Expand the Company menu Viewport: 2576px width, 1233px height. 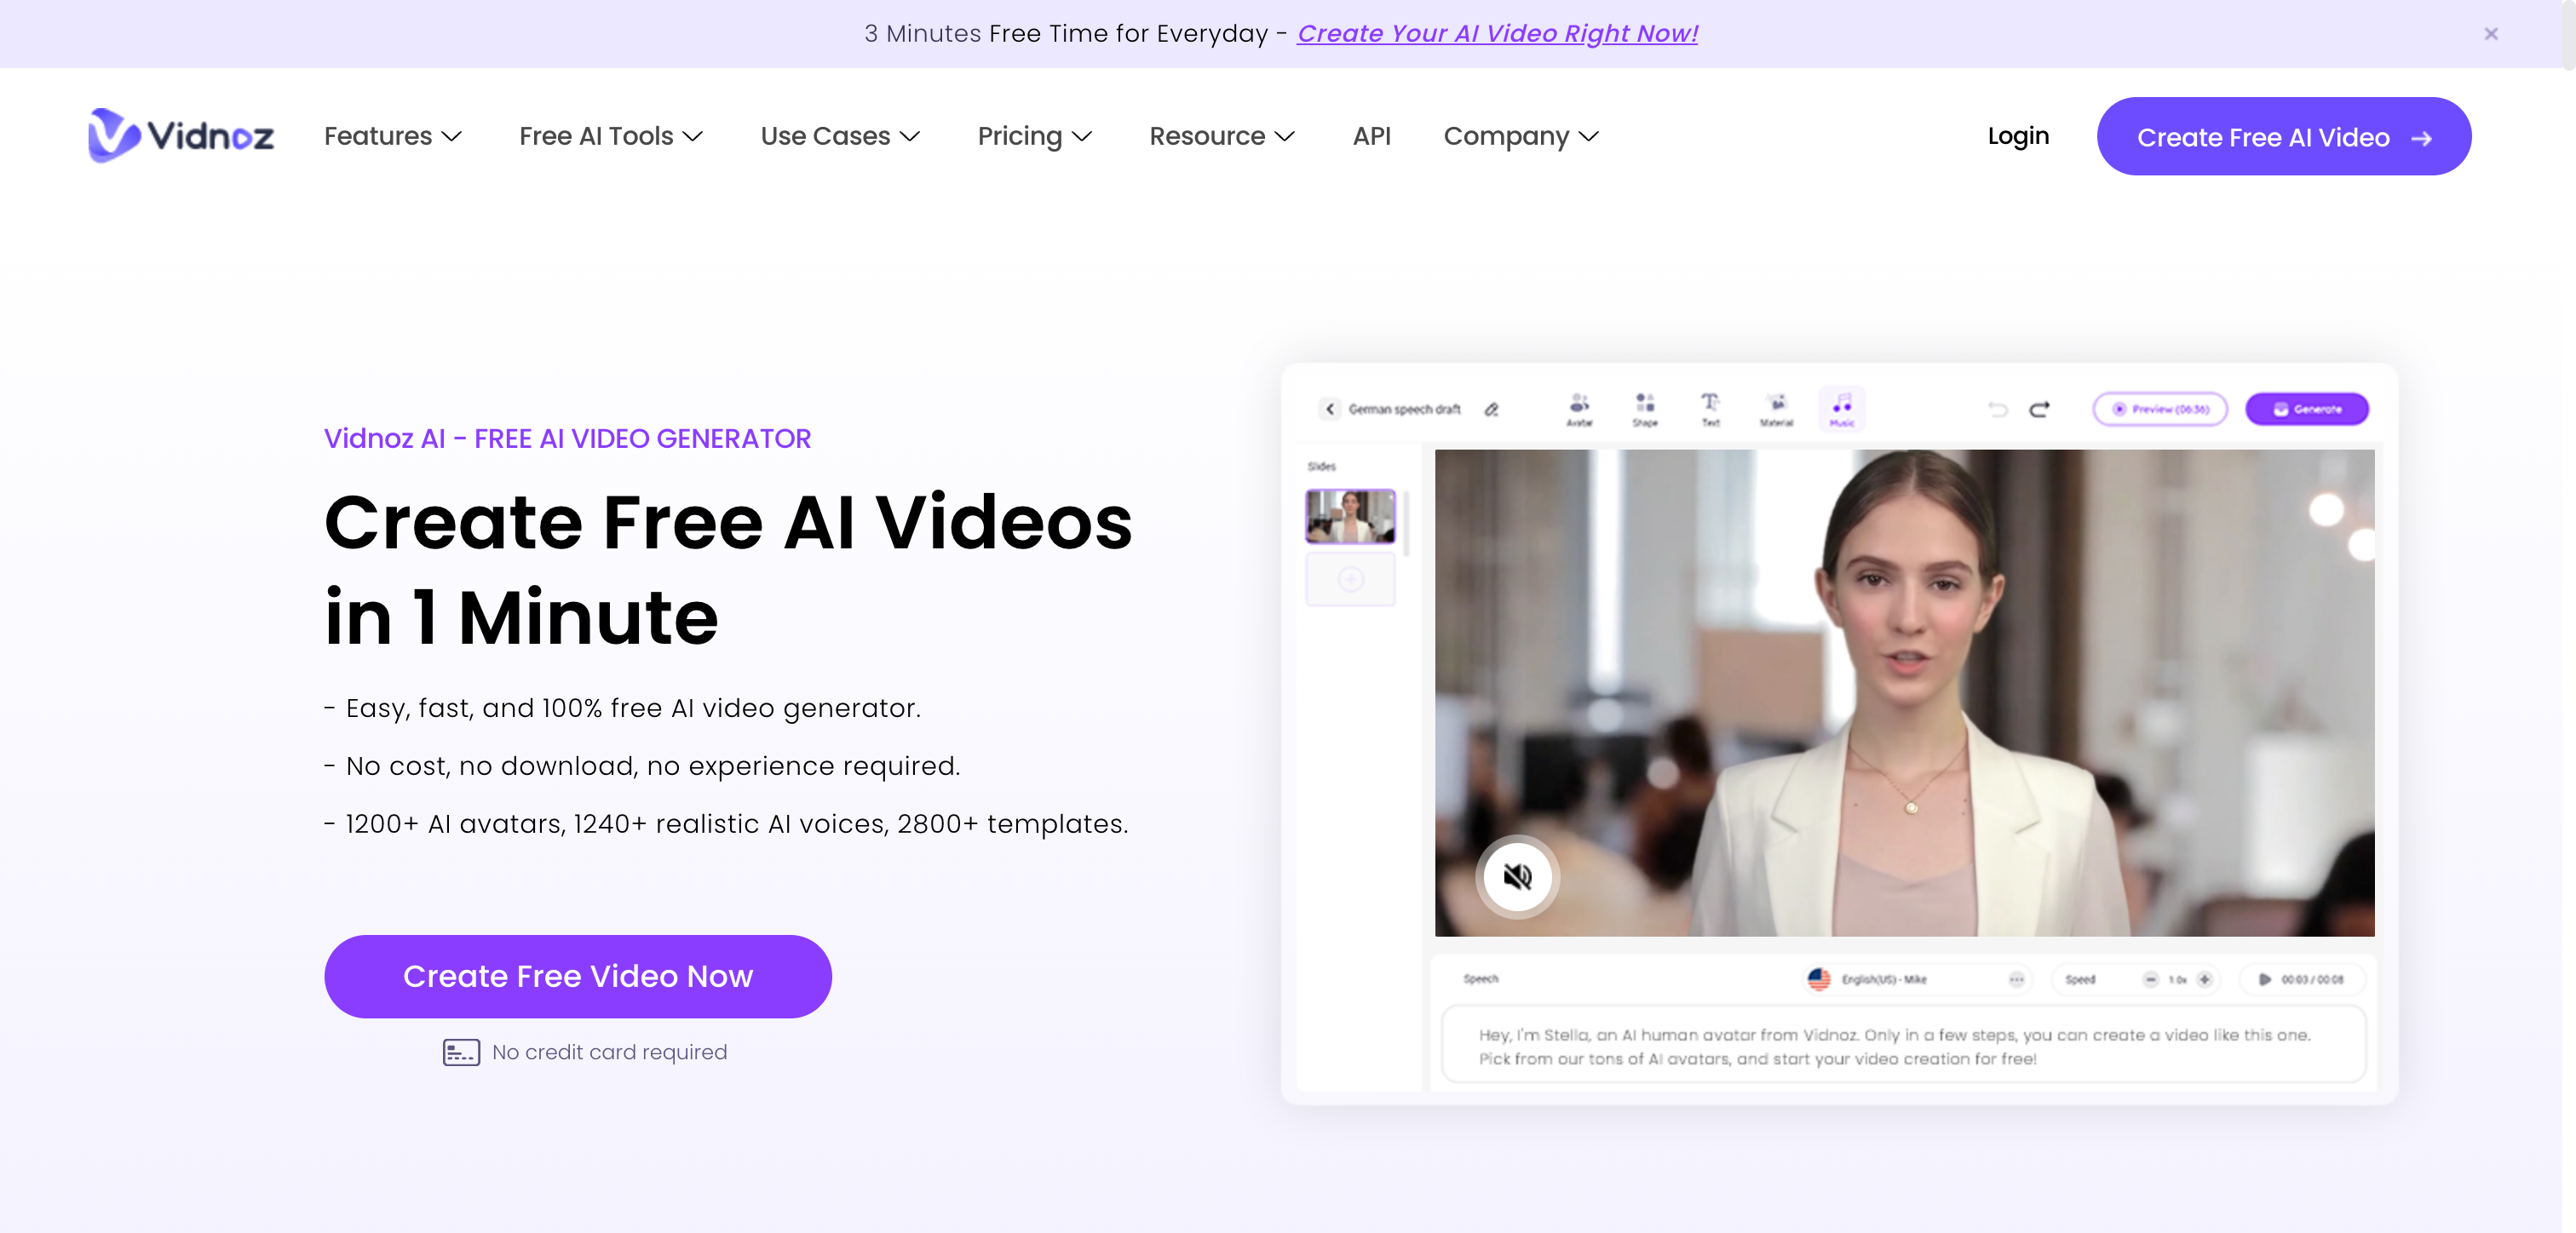tap(1521, 136)
